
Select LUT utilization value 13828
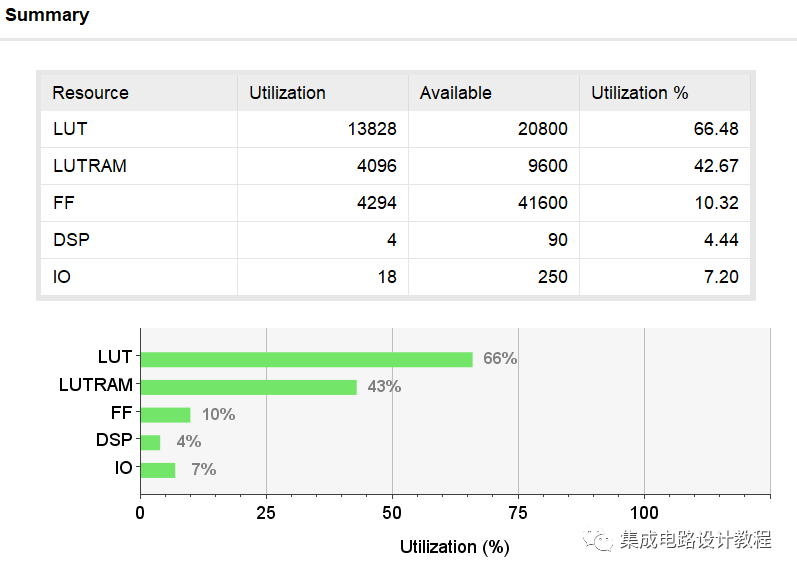coord(372,129)
